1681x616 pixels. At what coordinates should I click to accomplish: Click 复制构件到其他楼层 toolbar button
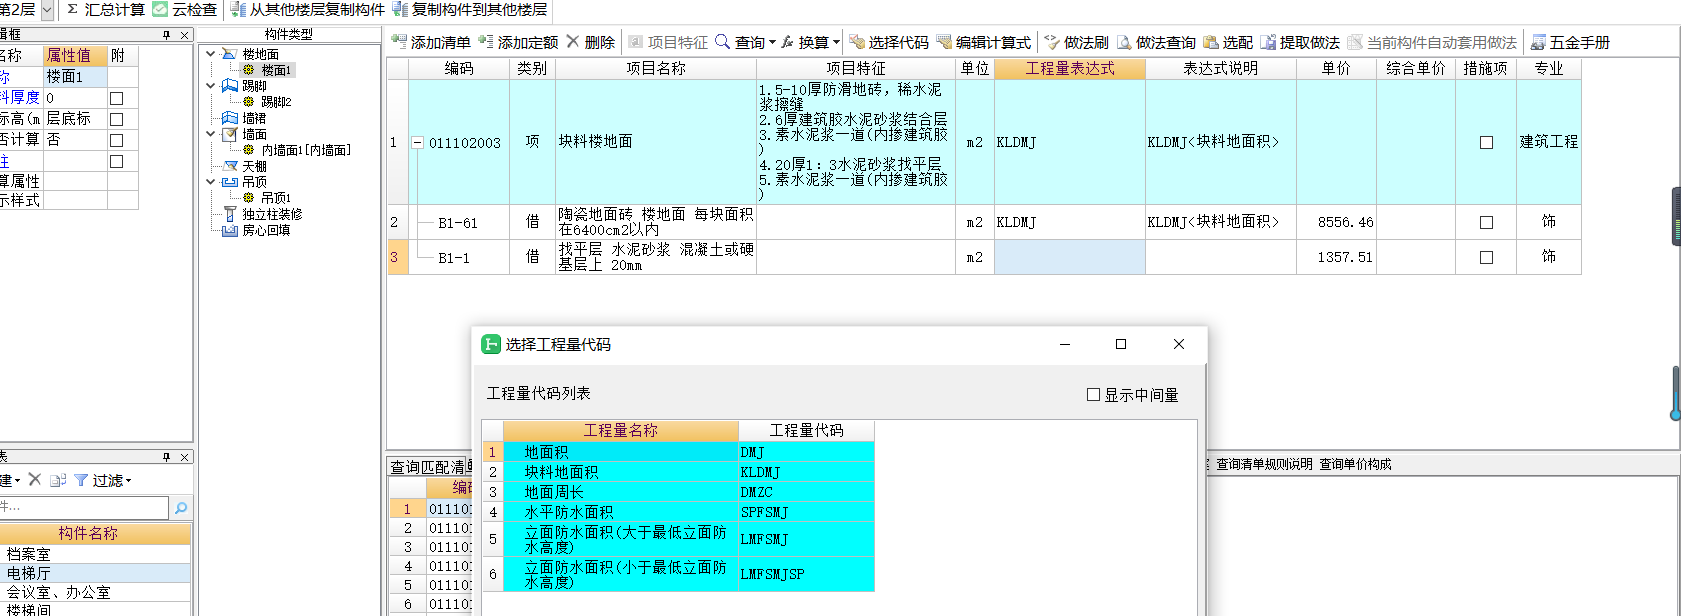coord(470,9)
